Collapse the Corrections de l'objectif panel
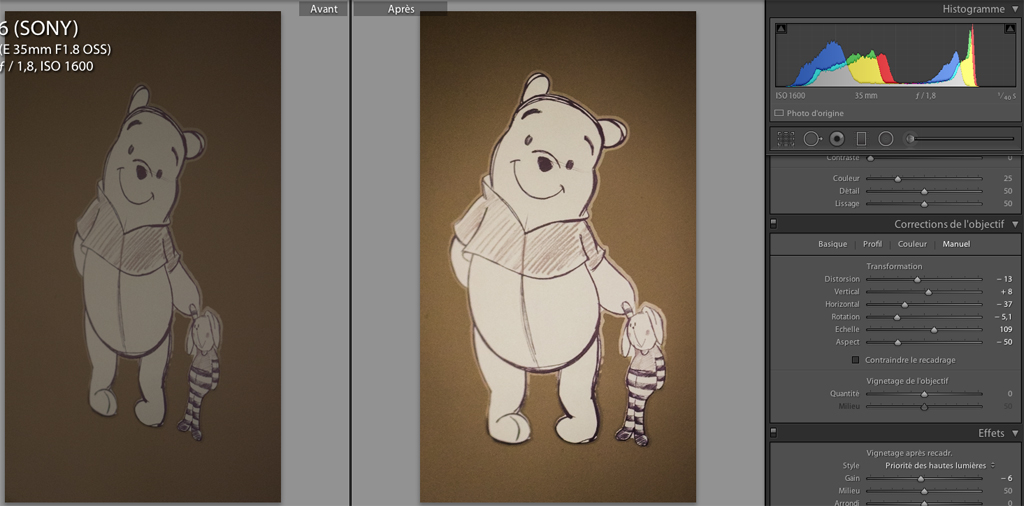This screenshot has height=506, width=1024. (x=1014, y=224)
